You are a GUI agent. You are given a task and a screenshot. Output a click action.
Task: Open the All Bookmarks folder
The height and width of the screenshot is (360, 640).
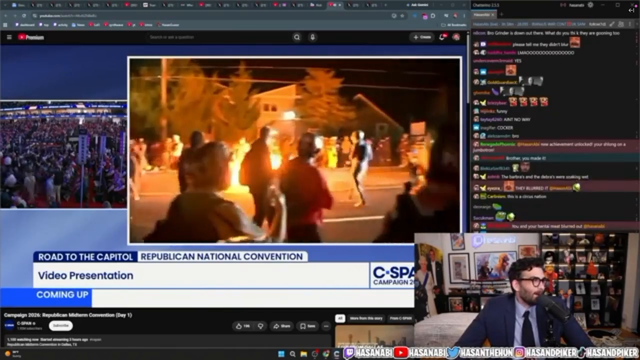click(454, 25)
